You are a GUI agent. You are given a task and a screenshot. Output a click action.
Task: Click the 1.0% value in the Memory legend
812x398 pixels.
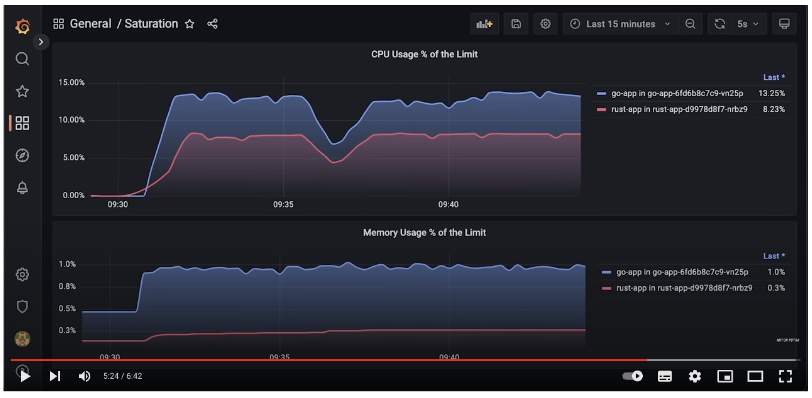tap(776, 272)
